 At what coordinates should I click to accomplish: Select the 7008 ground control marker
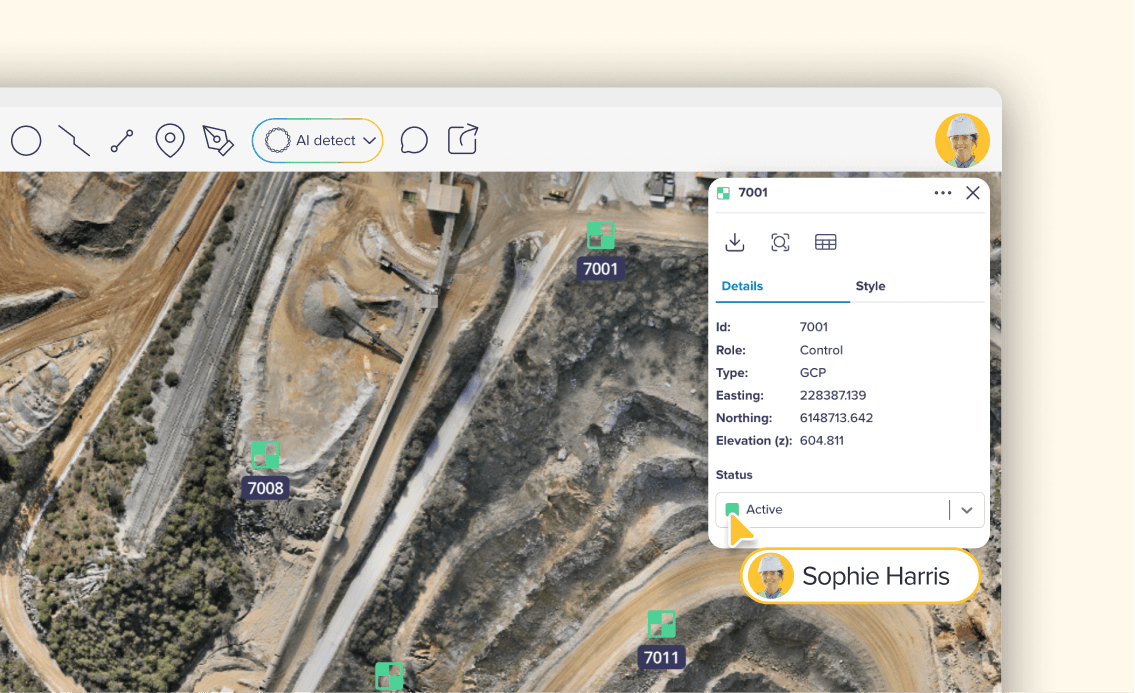(x=265, y=455)
